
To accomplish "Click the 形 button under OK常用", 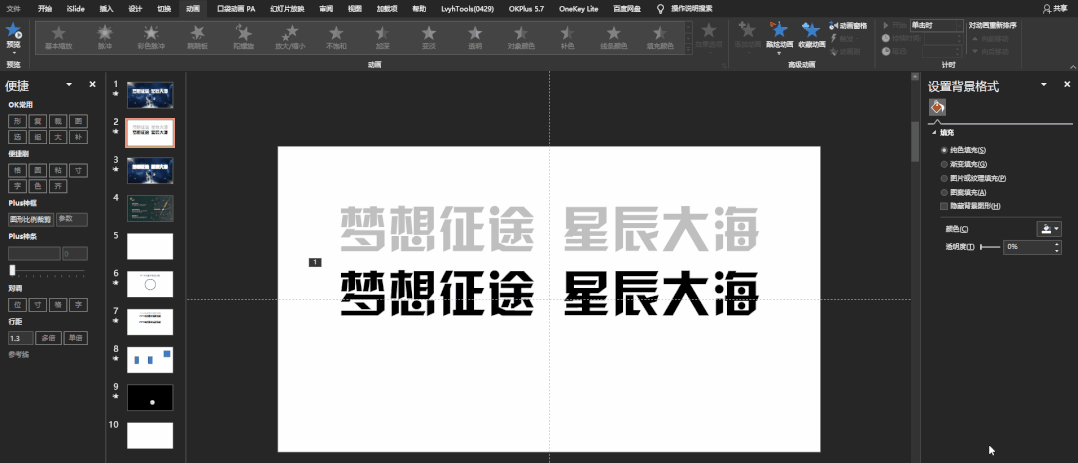I will click(17, 121).
